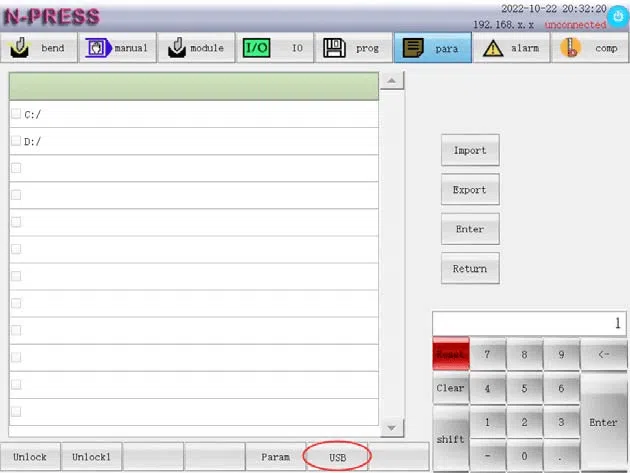Click the unconnected status text
The height and width of the screenshot is (473, 630).
click(575, 25)
